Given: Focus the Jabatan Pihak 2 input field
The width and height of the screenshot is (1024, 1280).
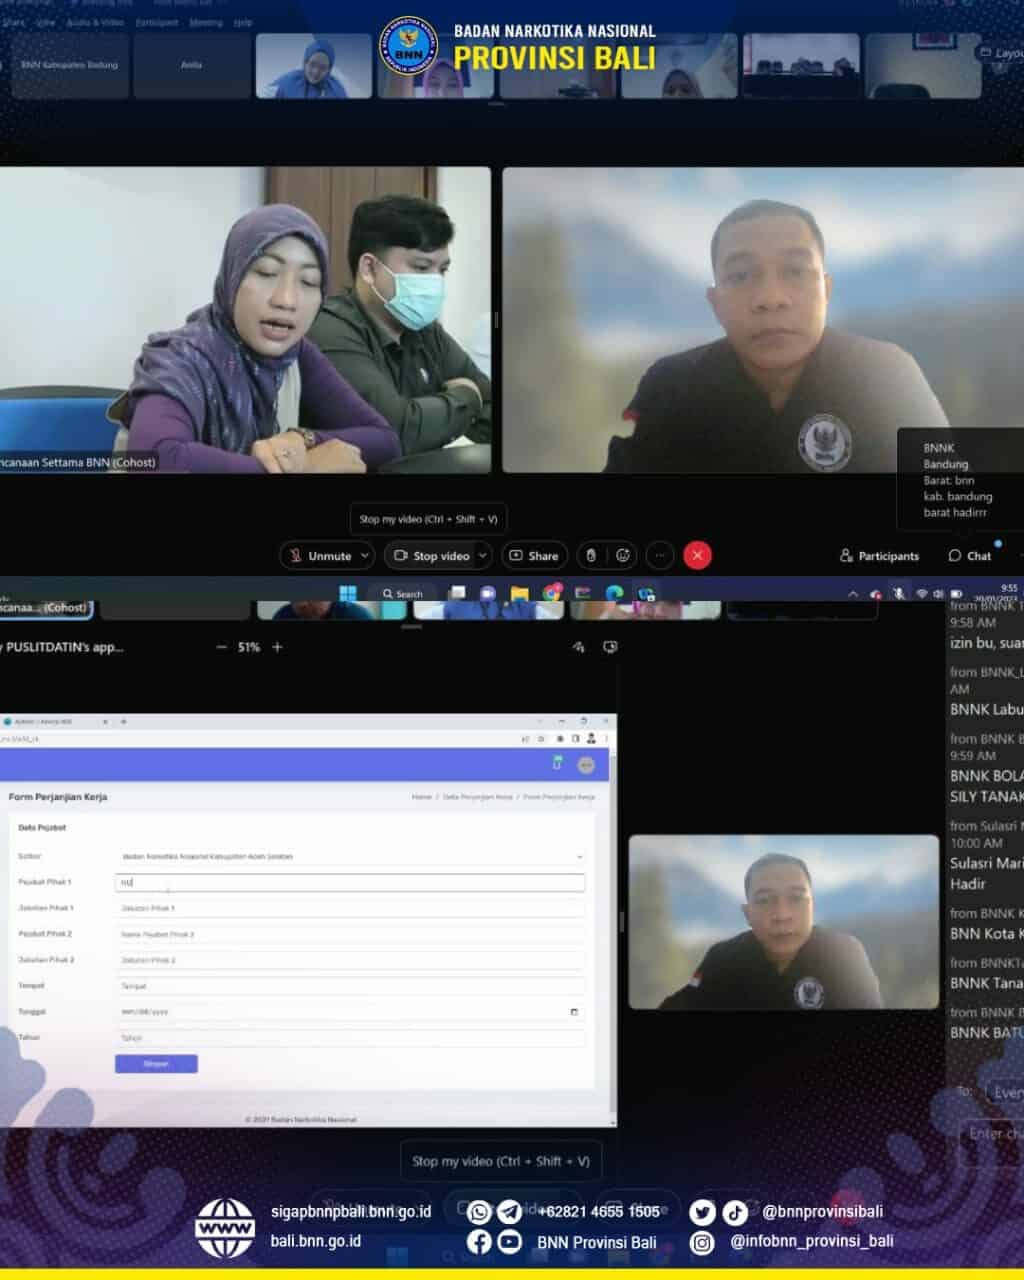Looking at the screenshot, I should click(x=350, y=960).
